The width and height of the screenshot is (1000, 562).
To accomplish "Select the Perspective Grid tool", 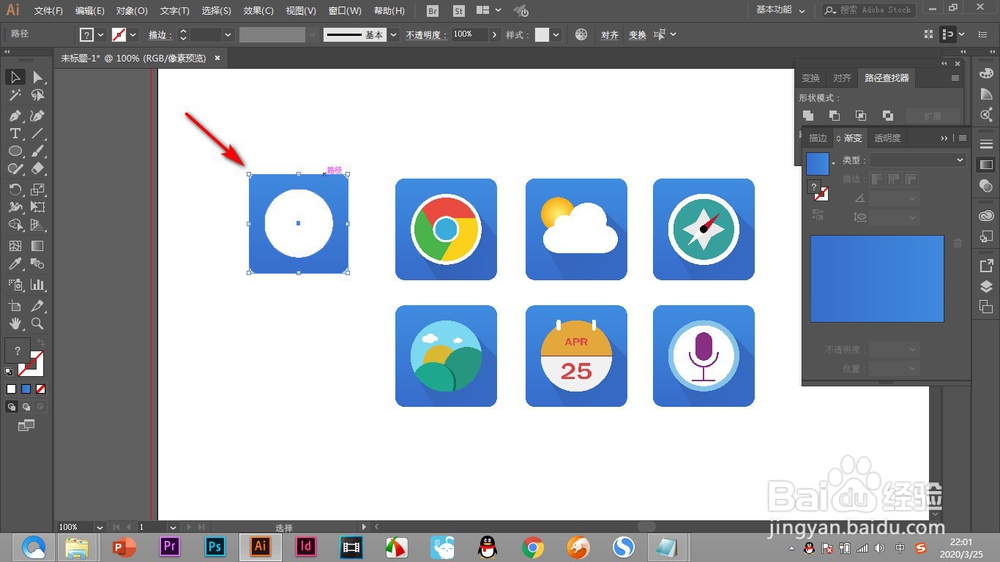I will 38,225.
